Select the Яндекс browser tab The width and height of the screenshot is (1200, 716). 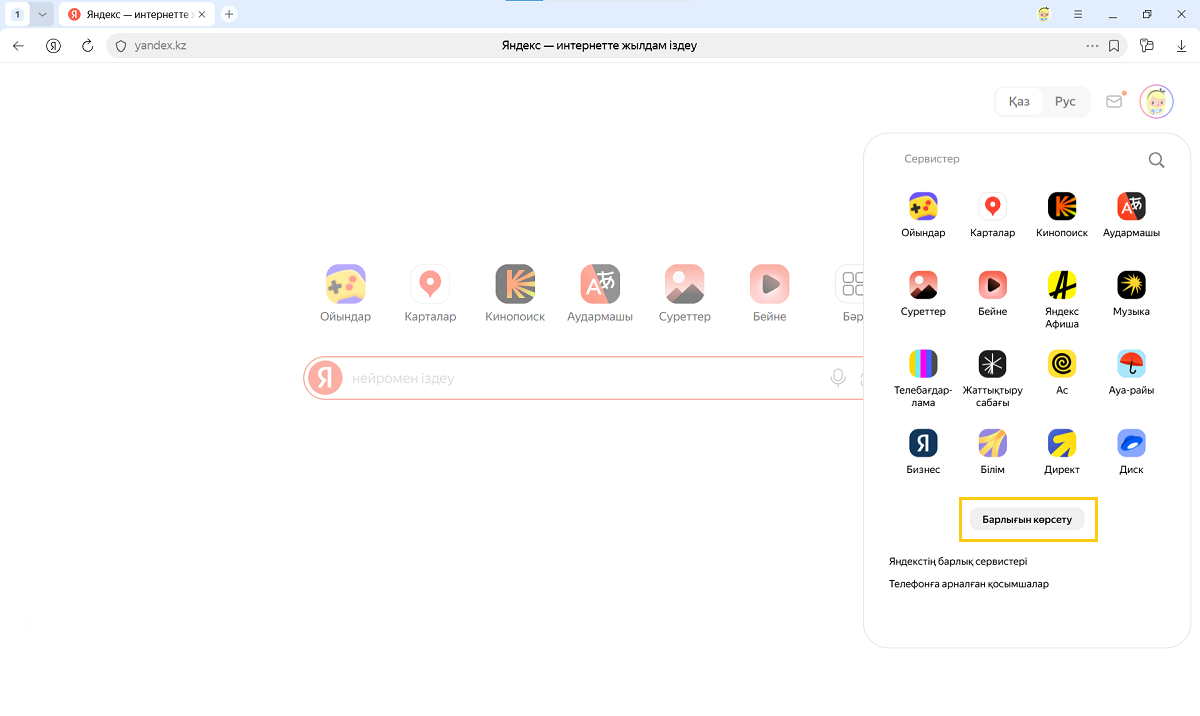point(137,14)
